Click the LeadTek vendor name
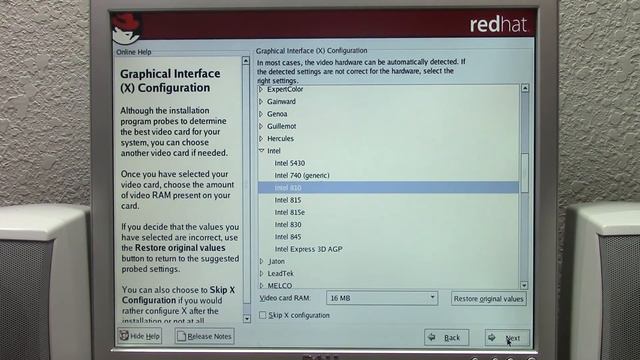 [x=281, y=273]
